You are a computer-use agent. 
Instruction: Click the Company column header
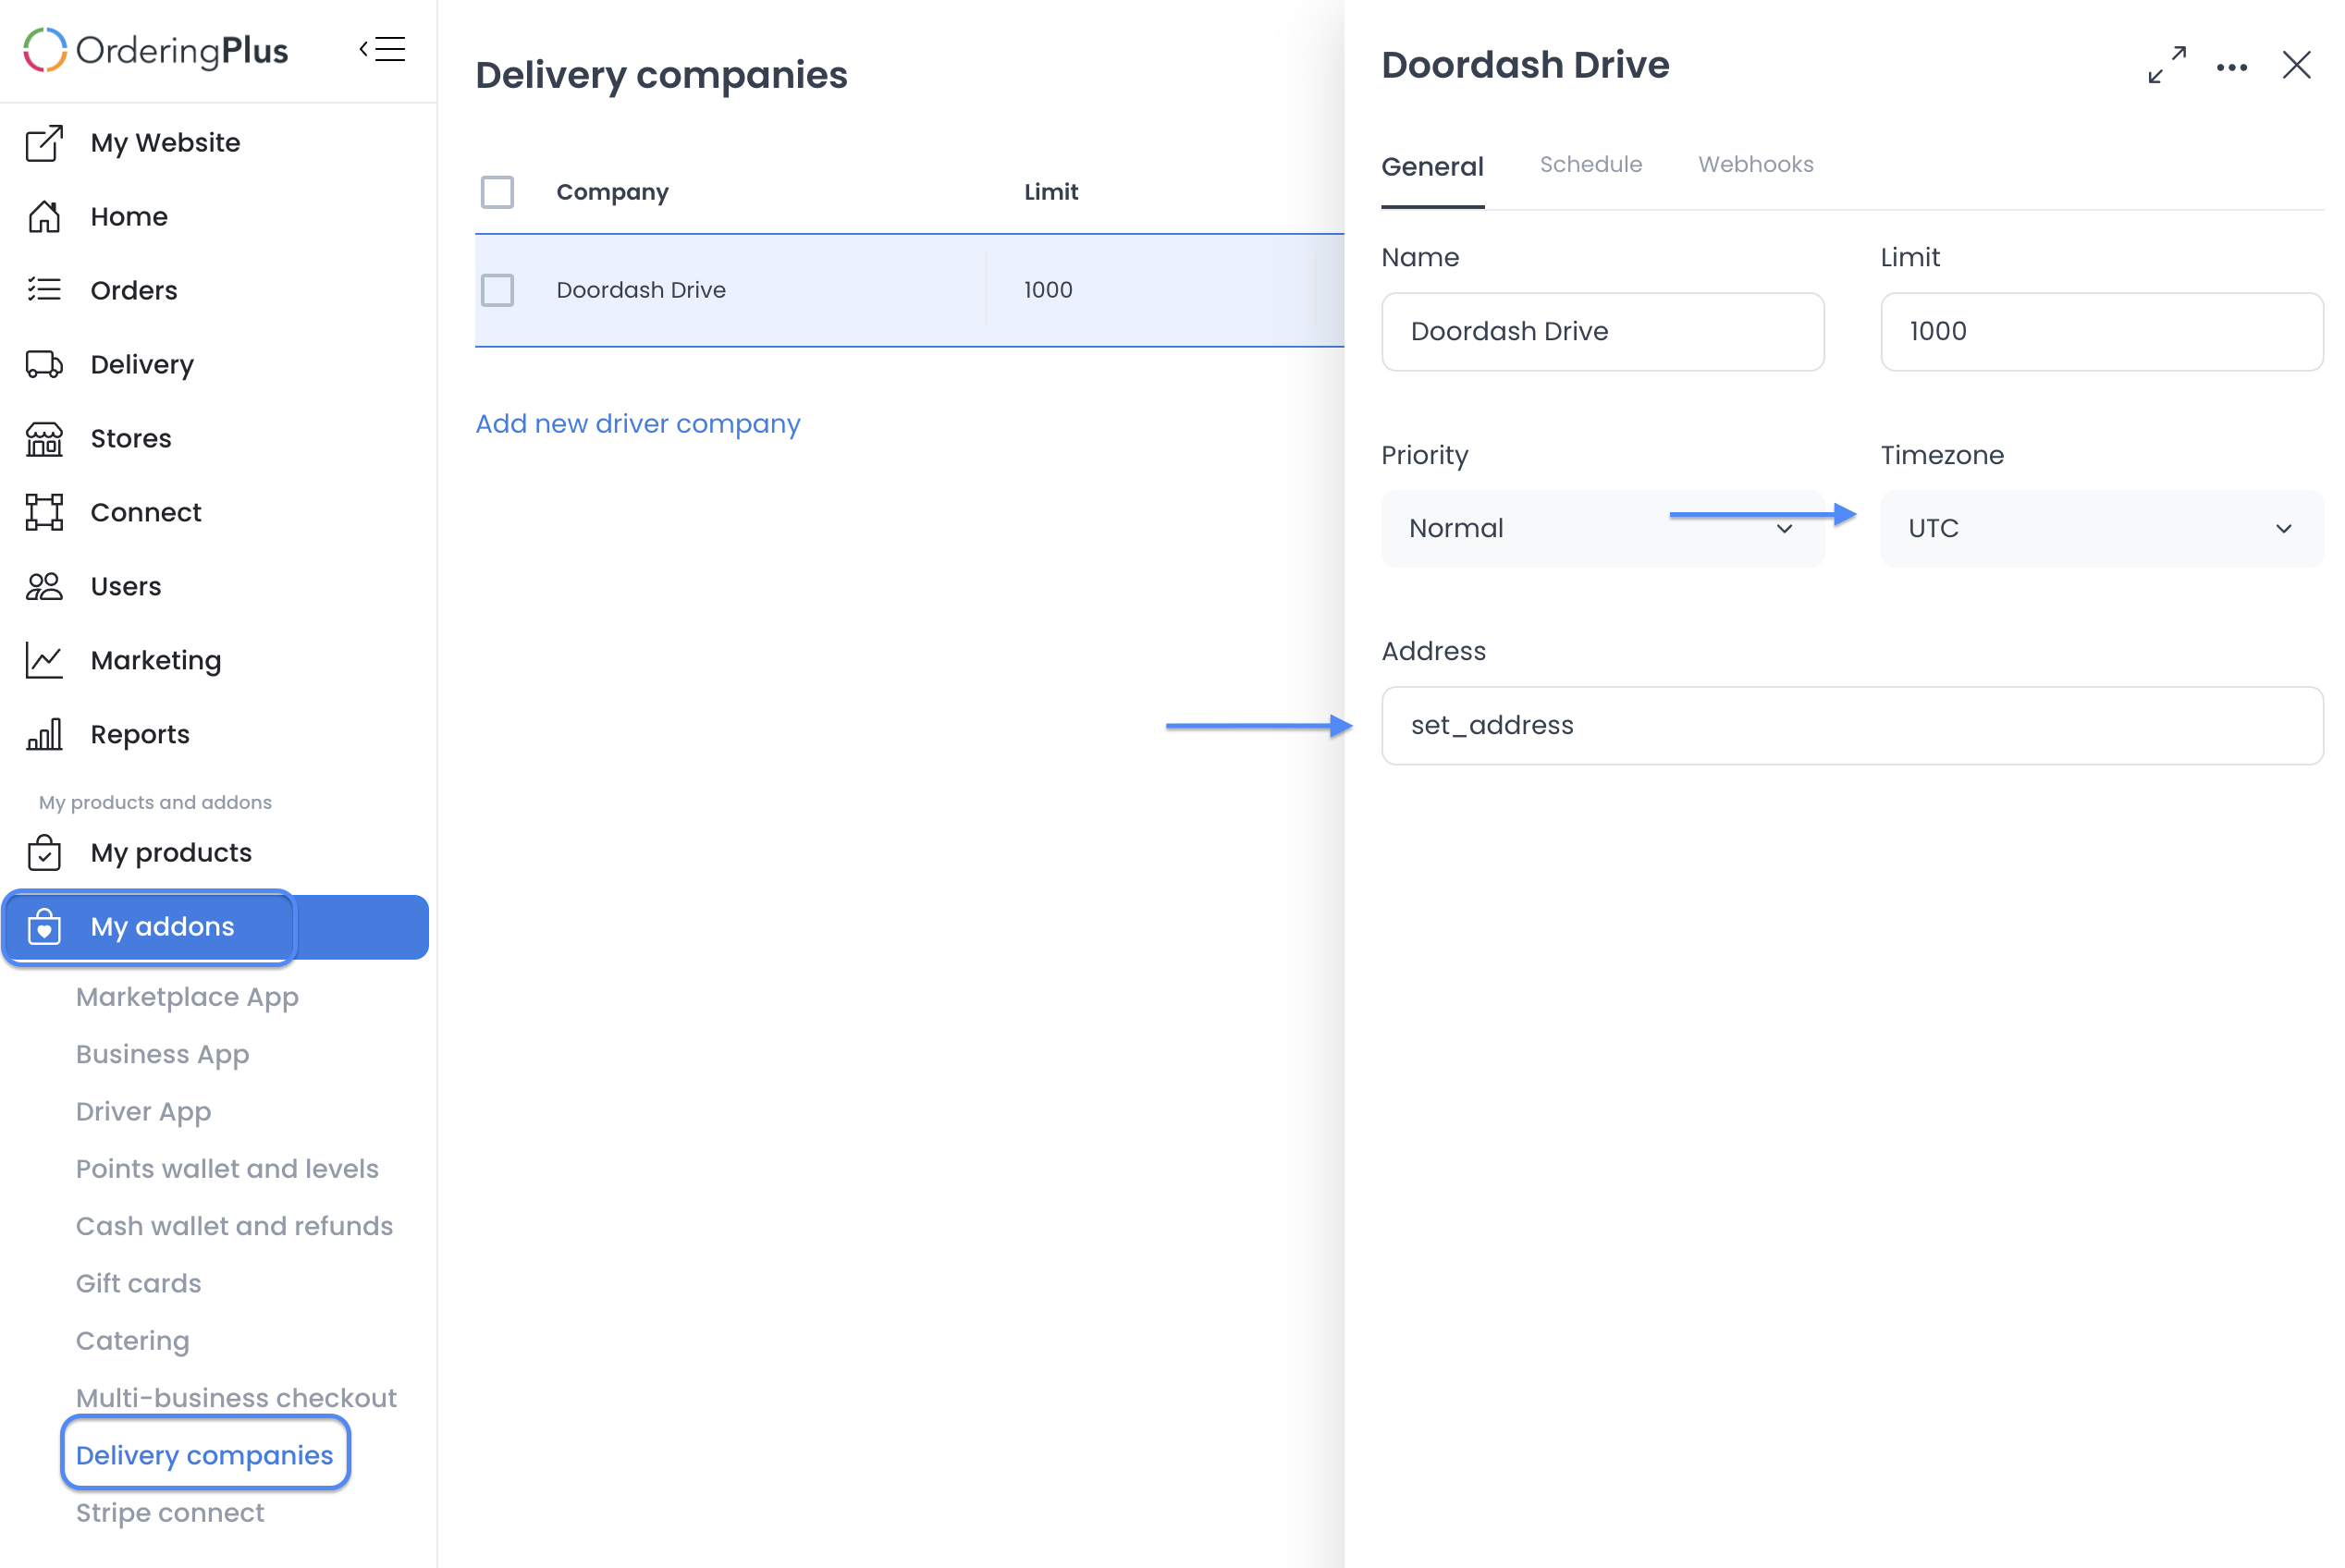(x=612, y=192)
